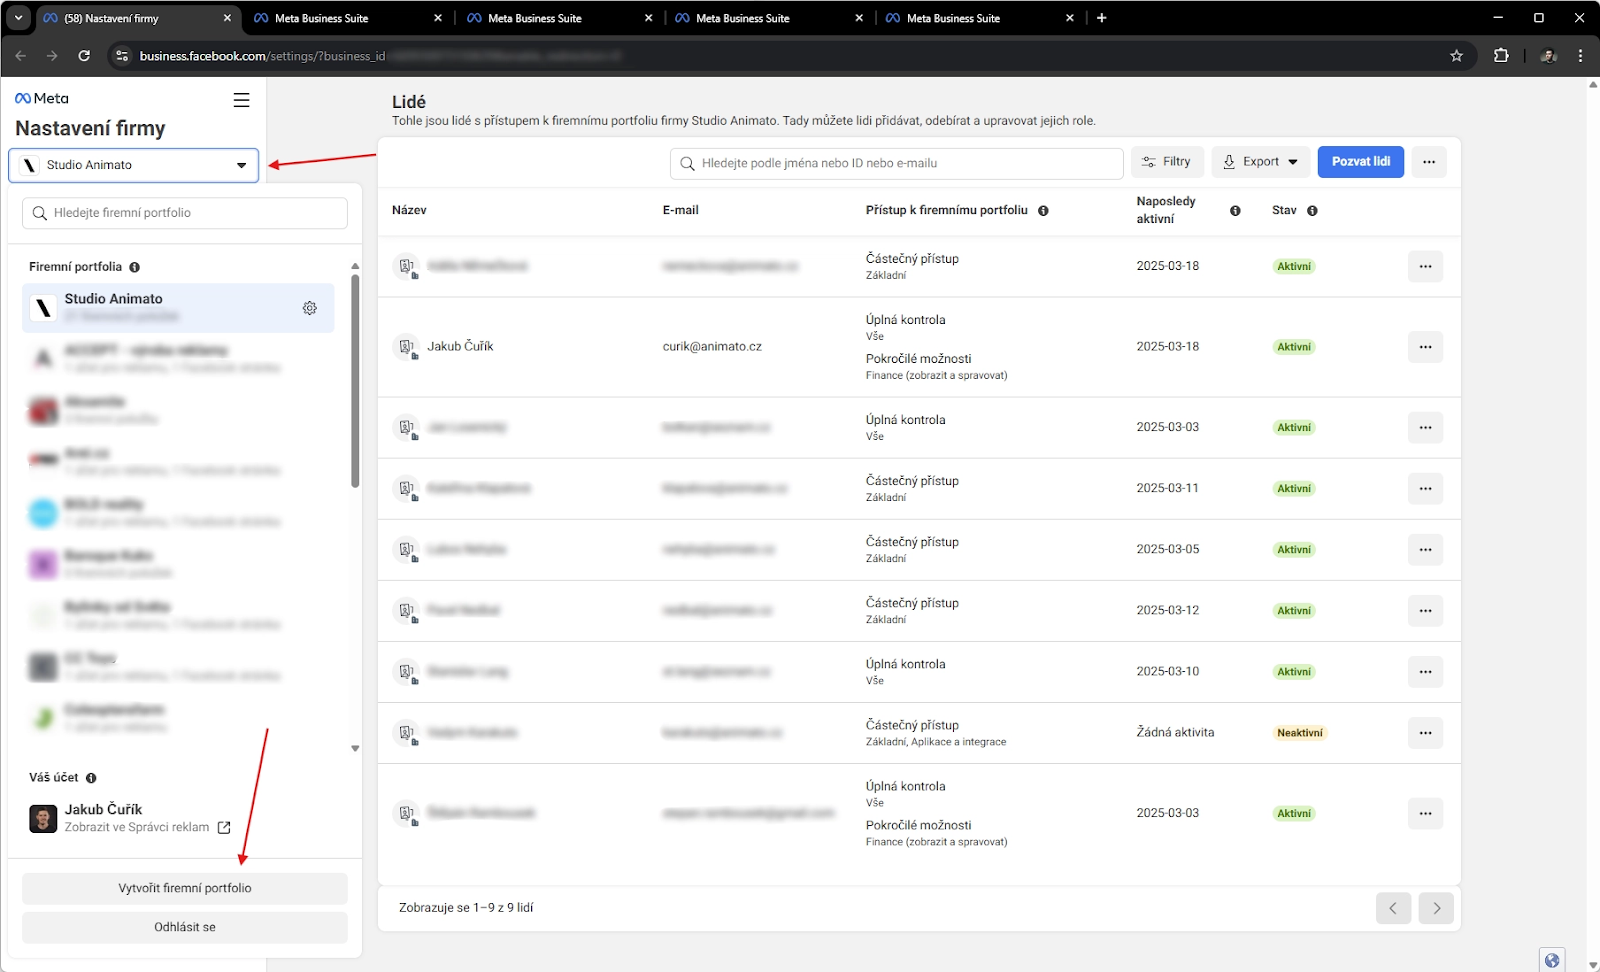Click the address bar URL

380,56
